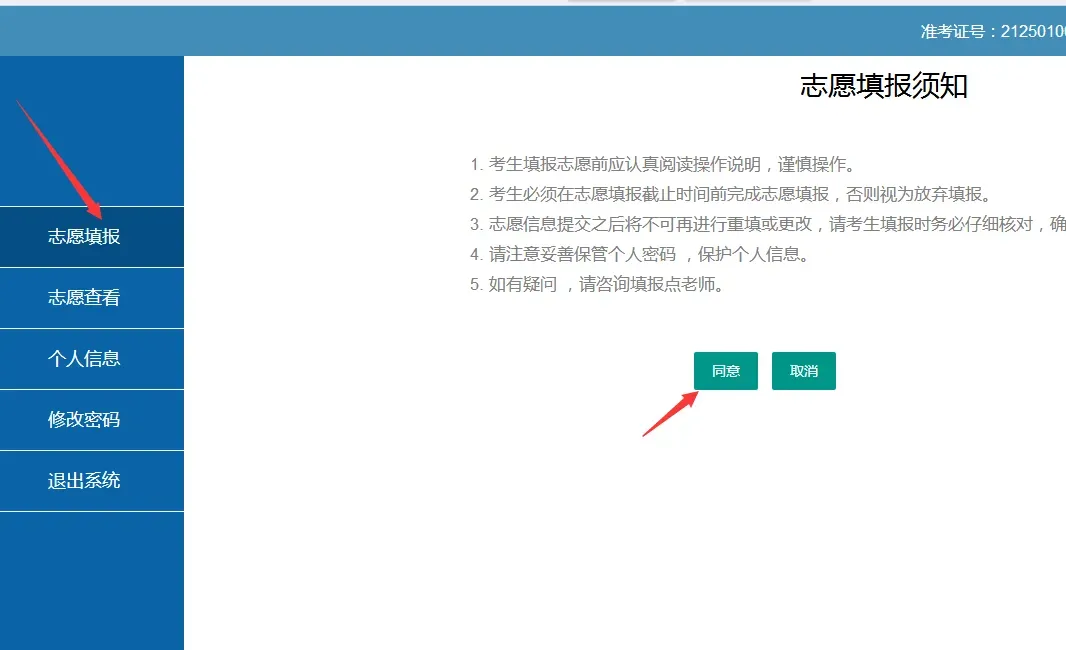Image resolution: width=1066 pixels, height=650 pixels.
Task: Click the 同意 button
Action: (x=725, y=371)
